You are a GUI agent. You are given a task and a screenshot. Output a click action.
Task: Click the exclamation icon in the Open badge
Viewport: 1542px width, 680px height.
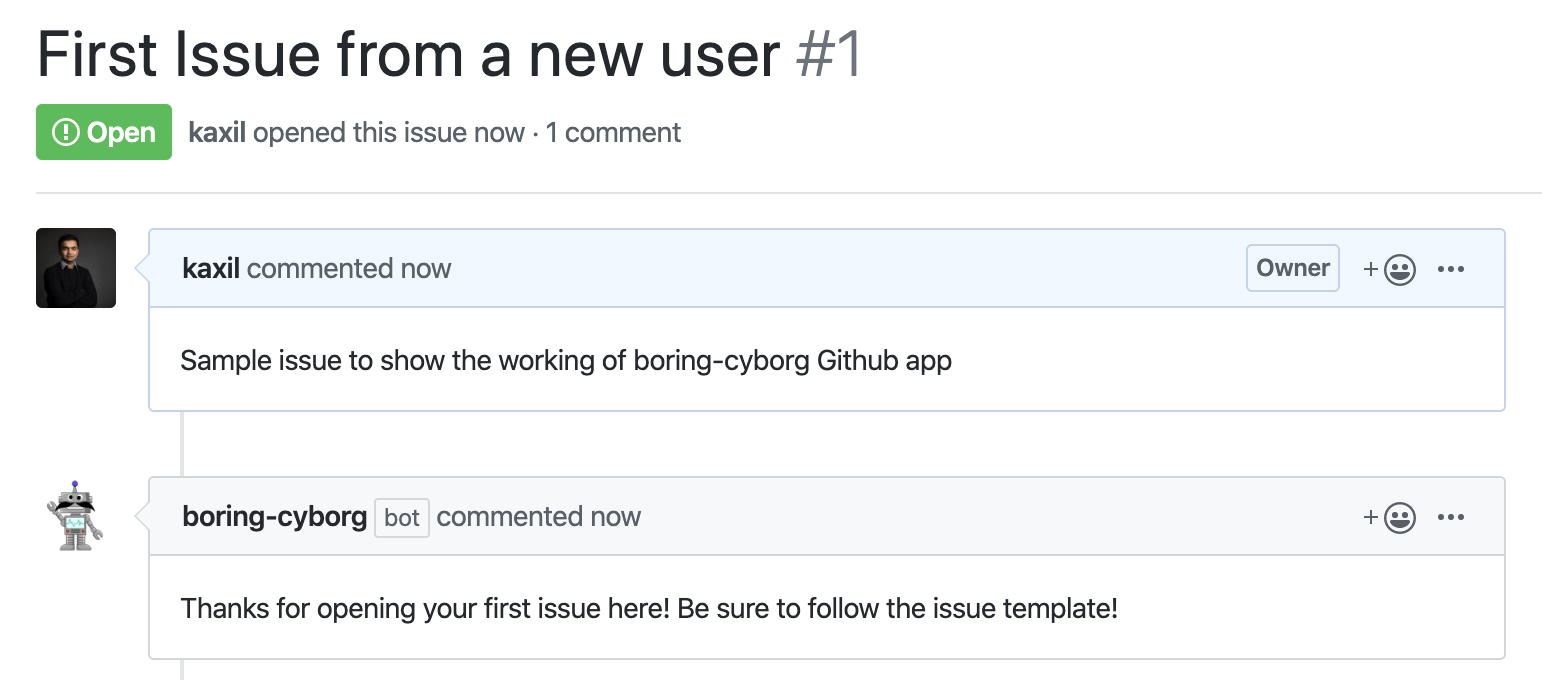coord(65,133)
